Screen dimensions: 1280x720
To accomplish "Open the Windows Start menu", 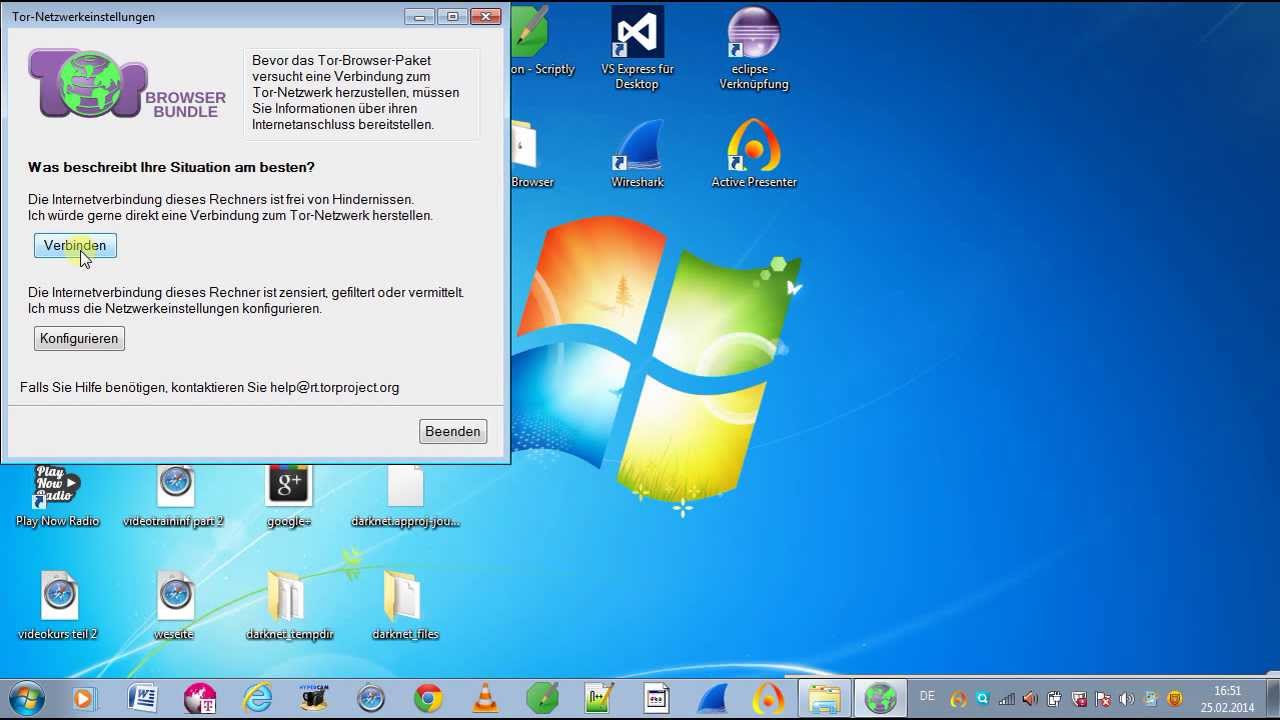I will (x=26, y=698).
